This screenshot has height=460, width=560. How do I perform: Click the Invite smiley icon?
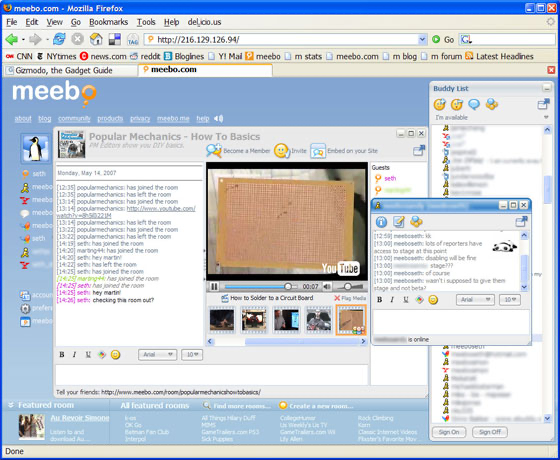(282, 151)
